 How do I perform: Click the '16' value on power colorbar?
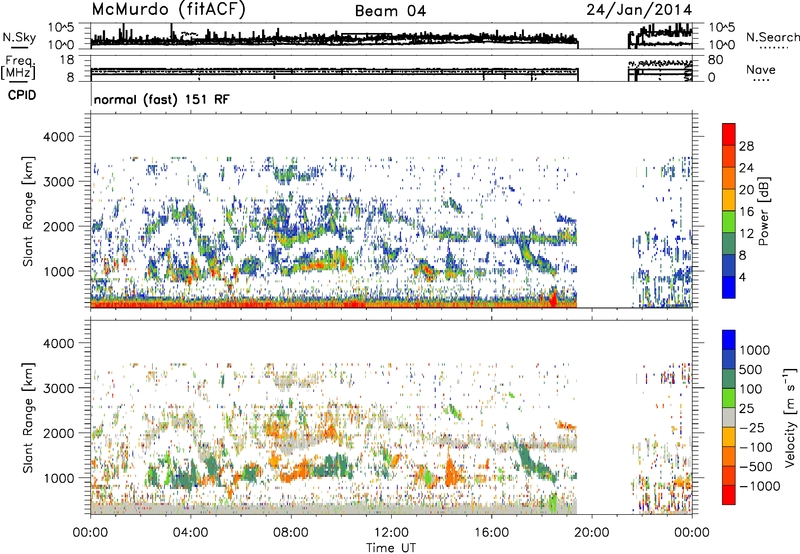746,212
